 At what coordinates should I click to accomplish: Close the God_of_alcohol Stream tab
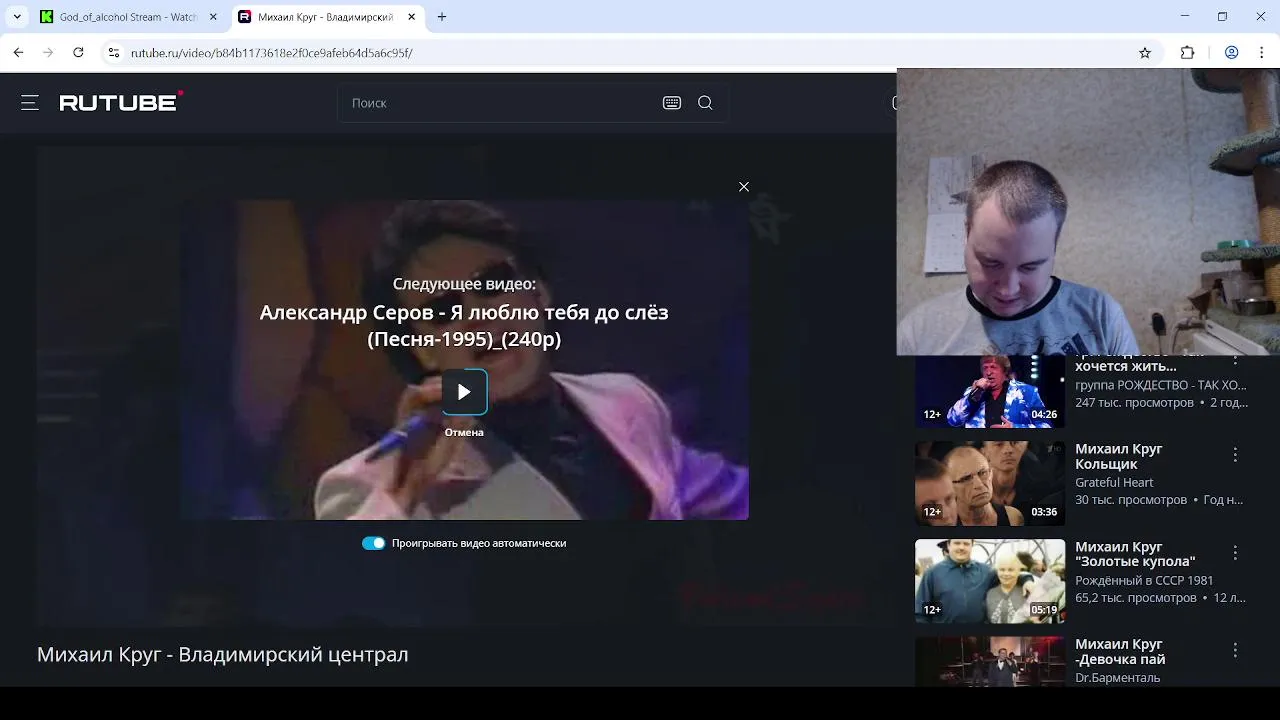213,17
